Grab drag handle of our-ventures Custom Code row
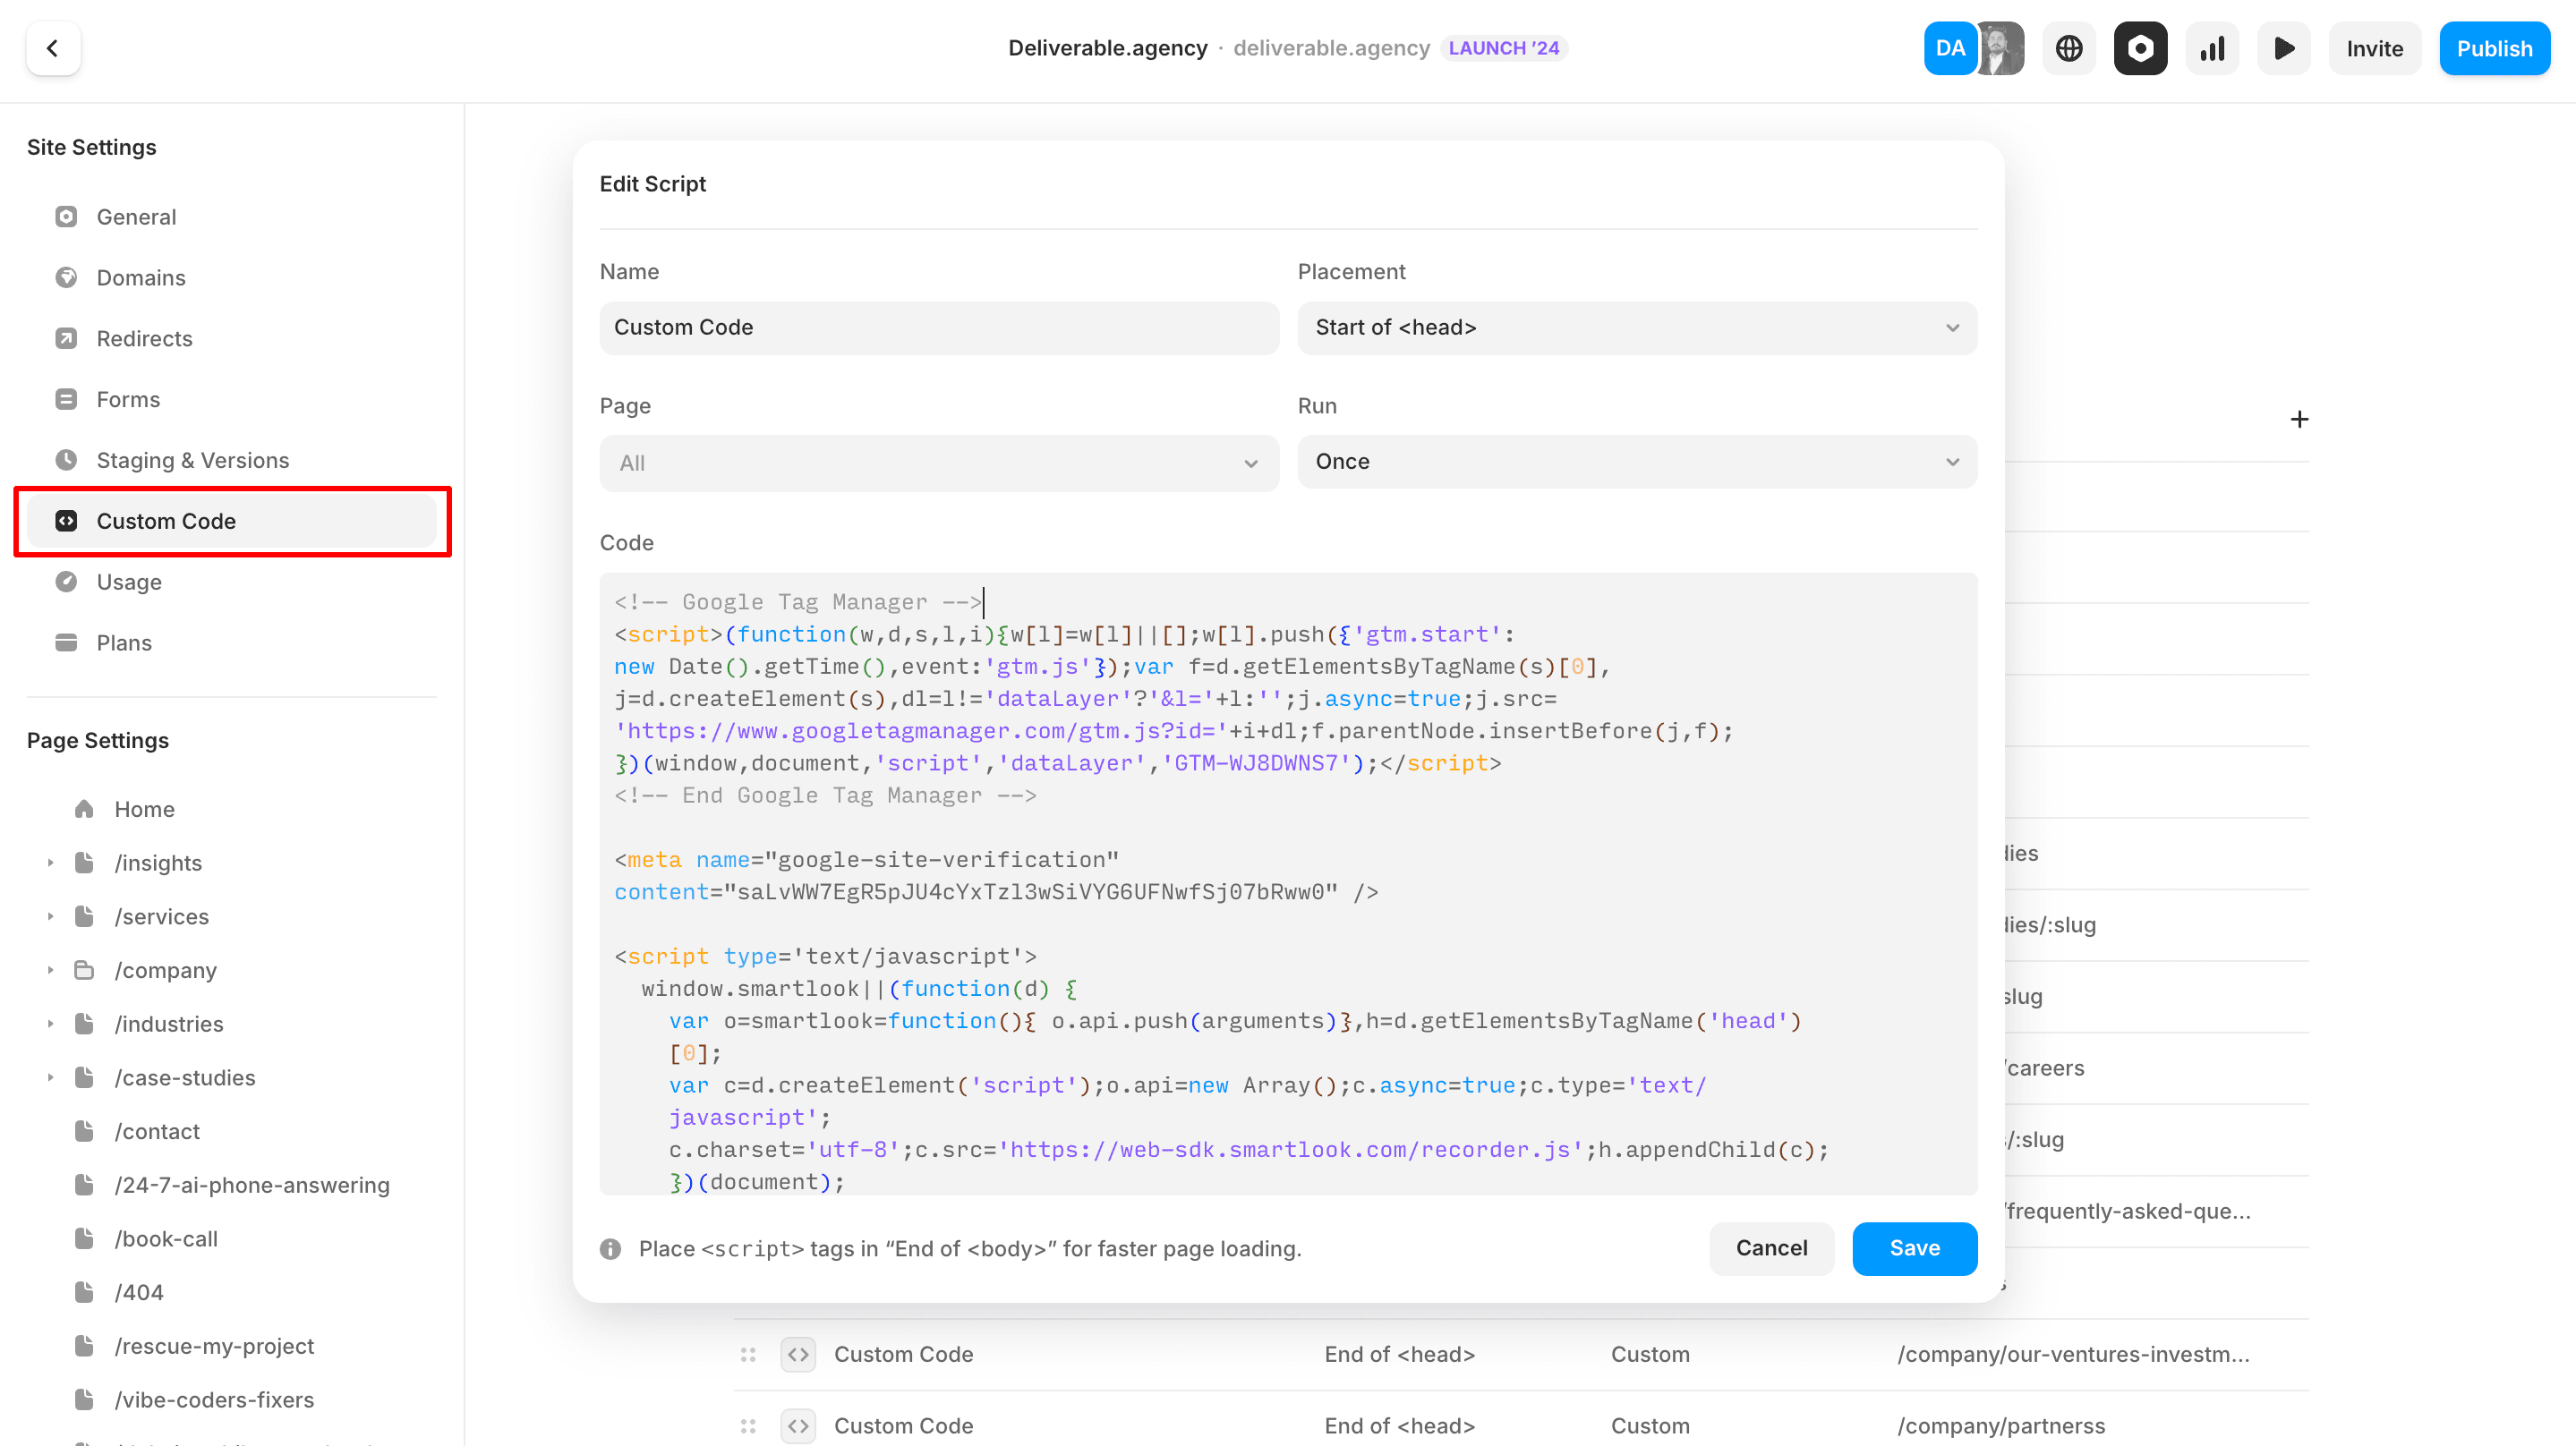This screenshot has width=2576, height=1446. click(748, 1354)
